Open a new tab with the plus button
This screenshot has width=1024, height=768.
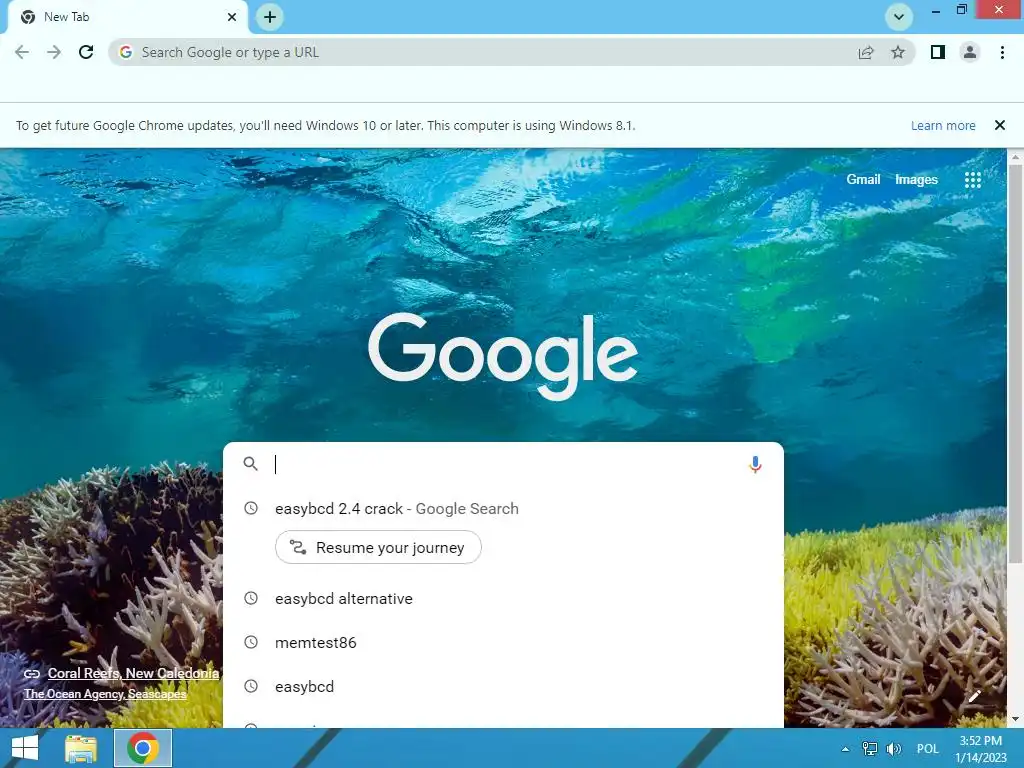tap(270, 17)
